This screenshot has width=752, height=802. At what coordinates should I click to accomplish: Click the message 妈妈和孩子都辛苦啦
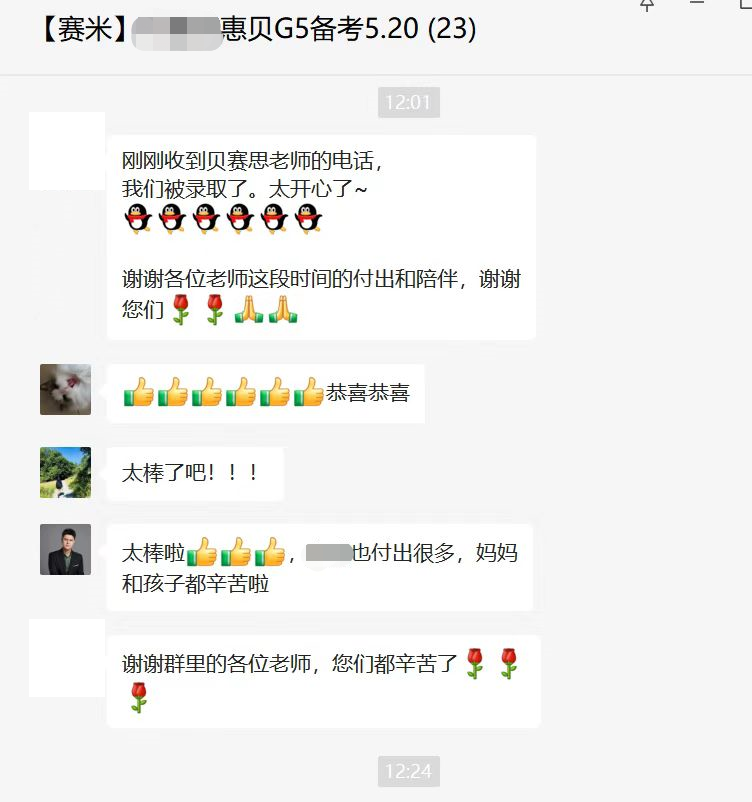click(x=320, y=568)
